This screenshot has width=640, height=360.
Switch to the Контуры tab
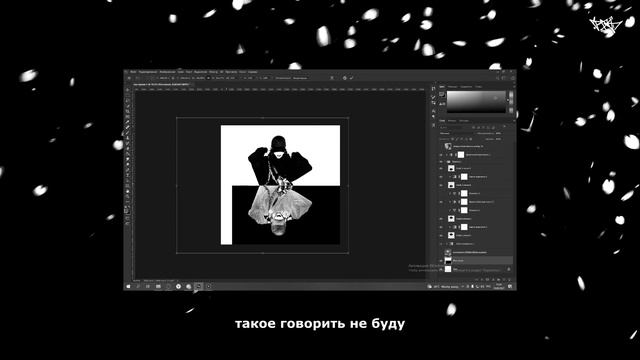point(464,121)
